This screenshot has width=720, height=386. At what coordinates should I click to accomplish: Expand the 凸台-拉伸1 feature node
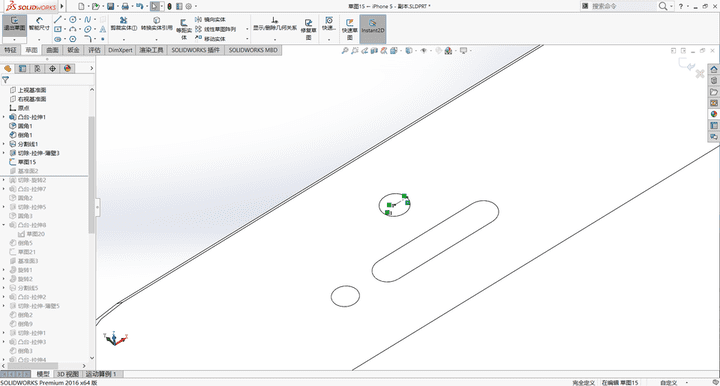[x=4, y=117]
